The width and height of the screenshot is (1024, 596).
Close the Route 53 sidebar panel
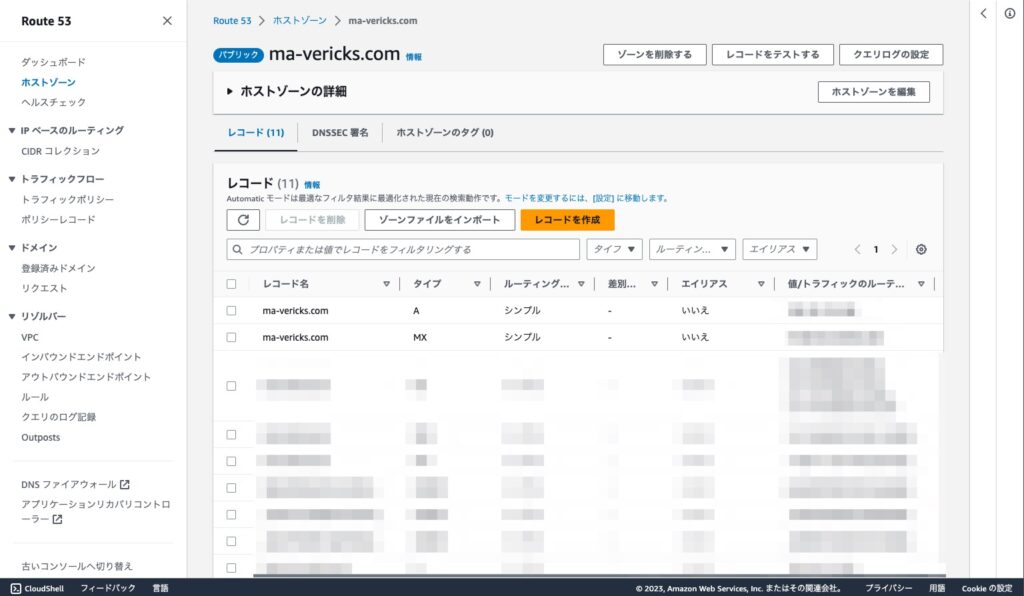click(167, 21)
